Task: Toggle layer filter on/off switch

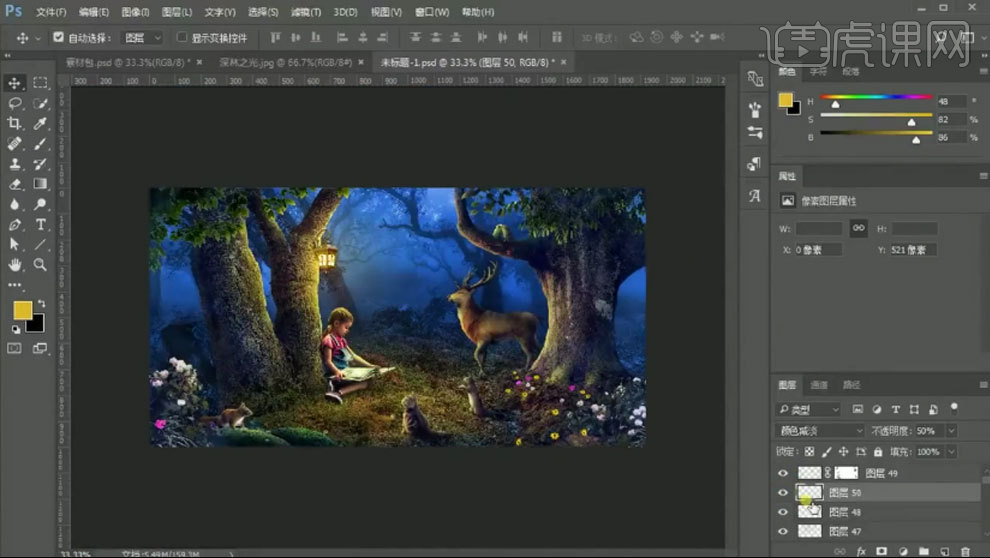Action: click(954, 408)
